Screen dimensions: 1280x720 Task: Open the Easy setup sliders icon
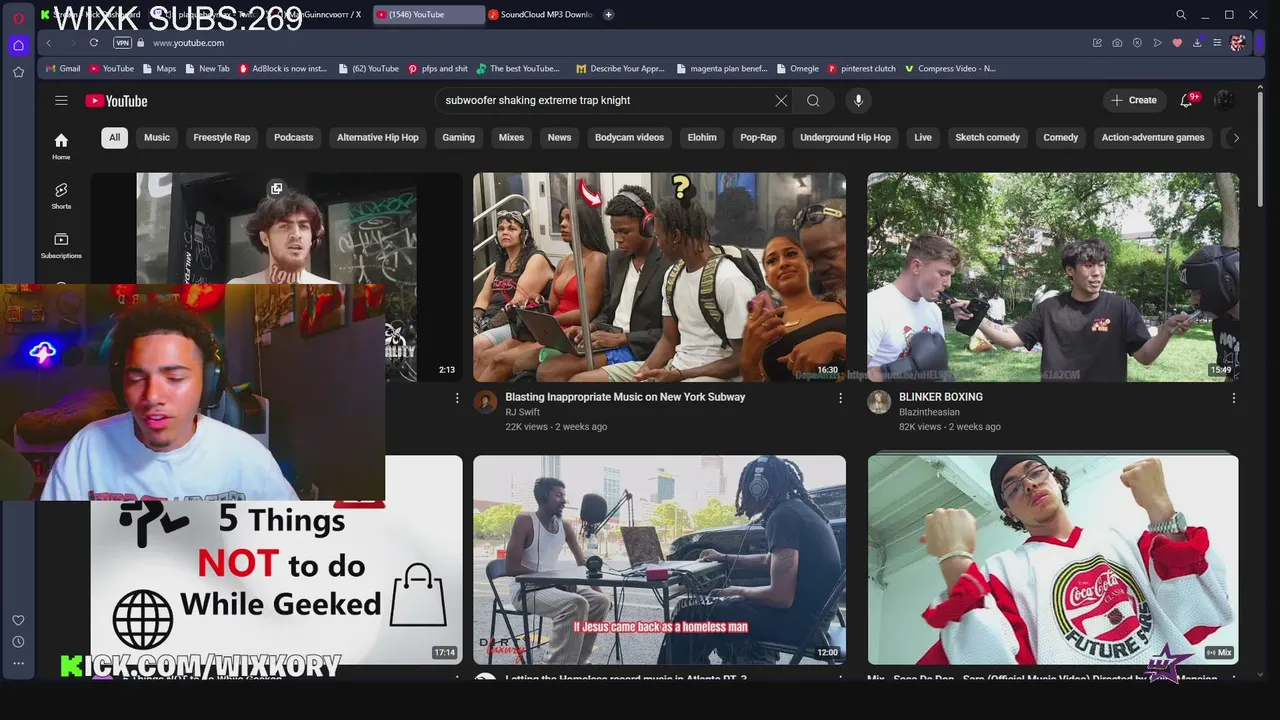click(x=1217, y=43)
